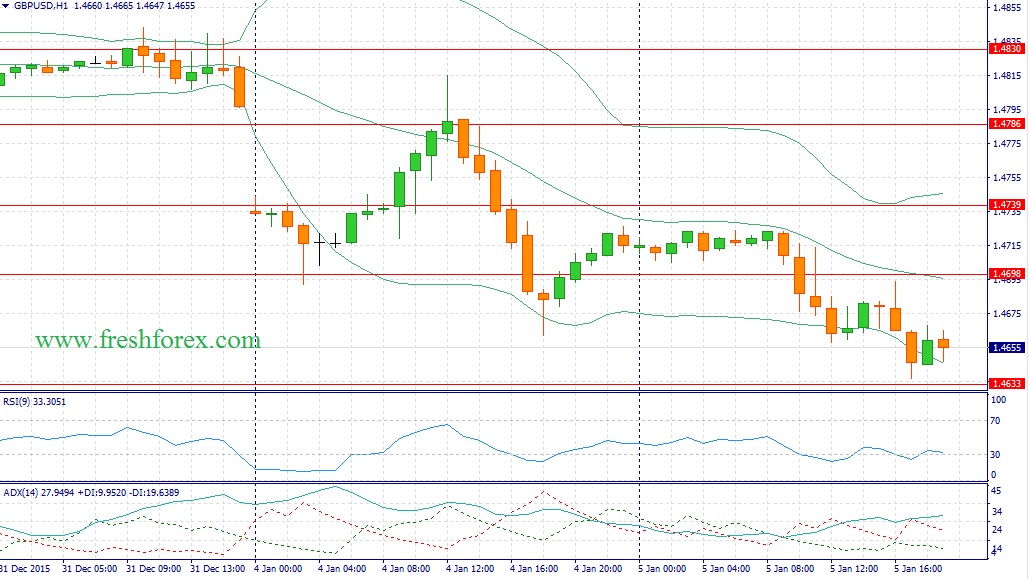Image resolution: width=1029 pixels, height=579 pixels.
Task: Select the red 1.4698 price tag
Action: 1005,274
